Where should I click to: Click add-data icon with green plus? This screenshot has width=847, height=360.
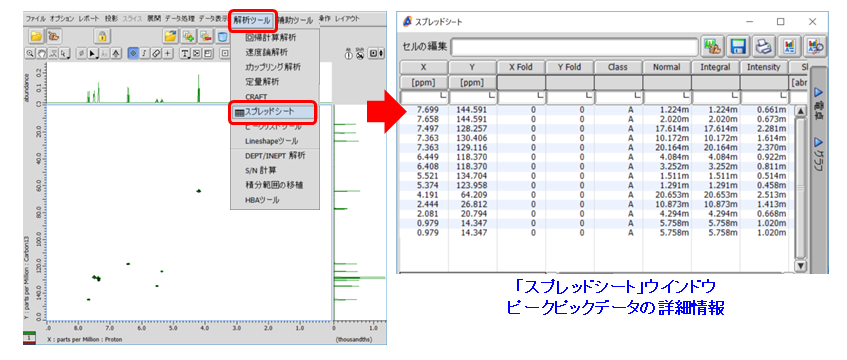tap(189, 36)
